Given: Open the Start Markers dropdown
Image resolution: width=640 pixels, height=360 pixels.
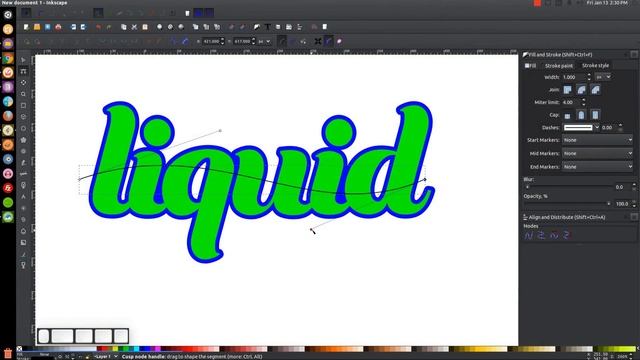Looking at the screenshot, I should (x=598, y=140).
